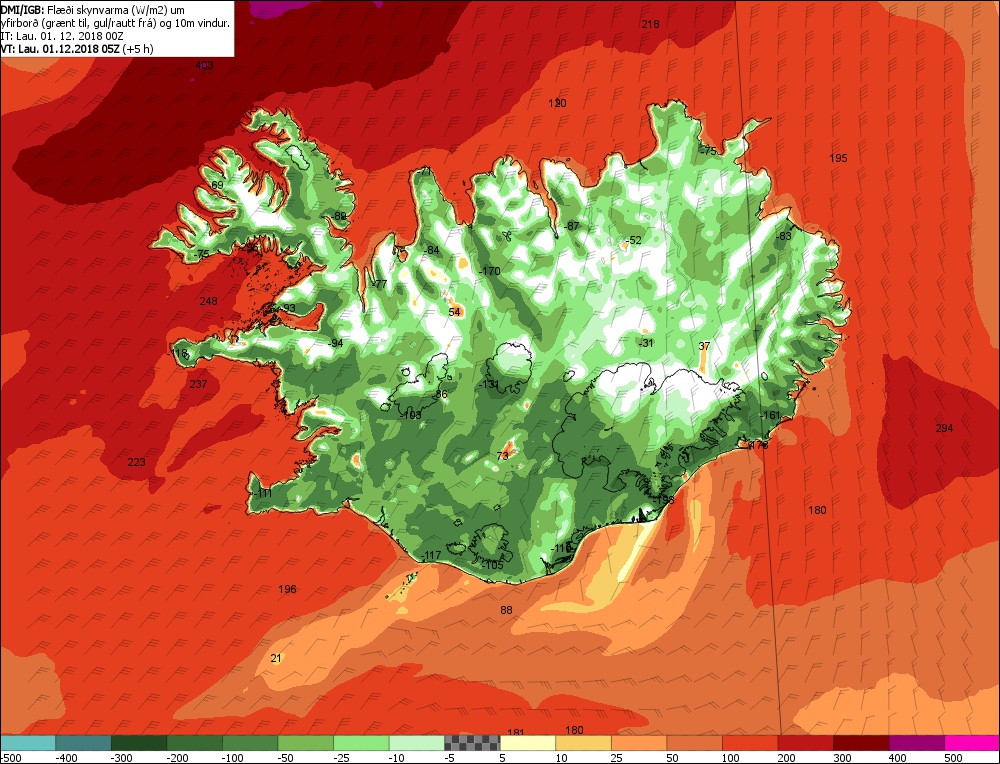Click the magenta swatch above the 500 legend label

pos(972,743)
